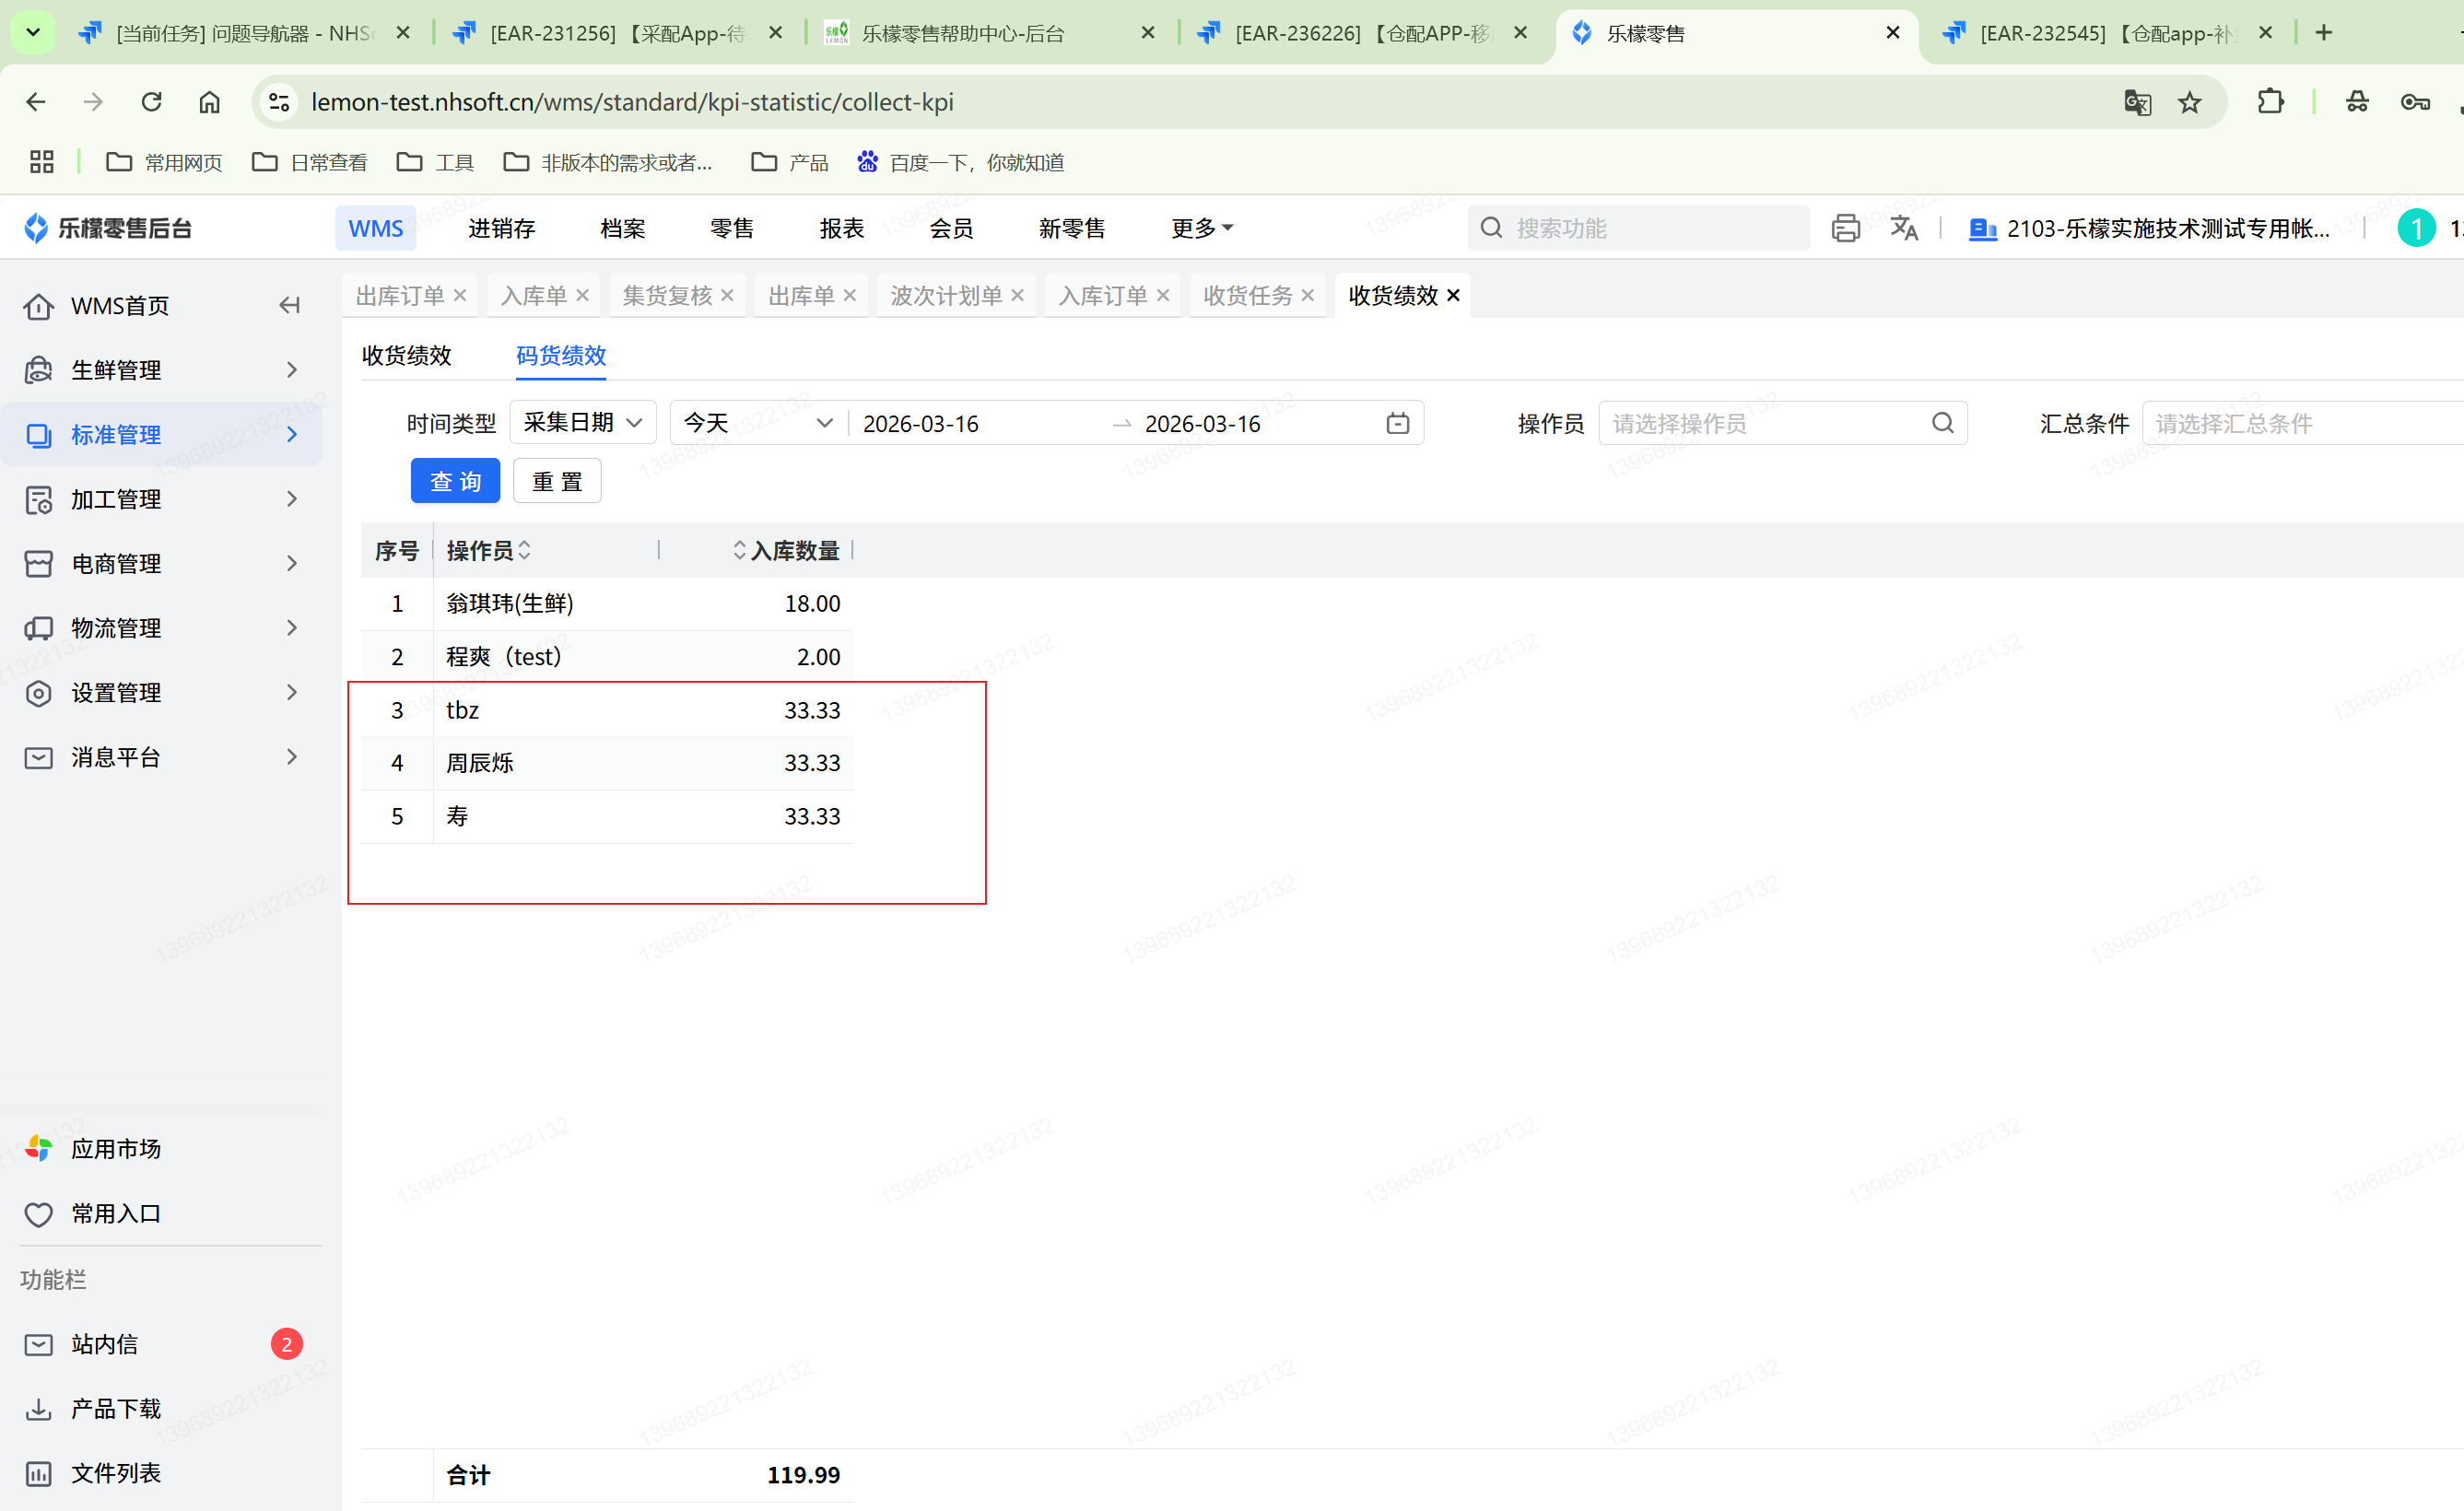This screenshot has height=1511, width=2464.
Task: Collapse the sidebar with arrow icon
Action: 289,305
